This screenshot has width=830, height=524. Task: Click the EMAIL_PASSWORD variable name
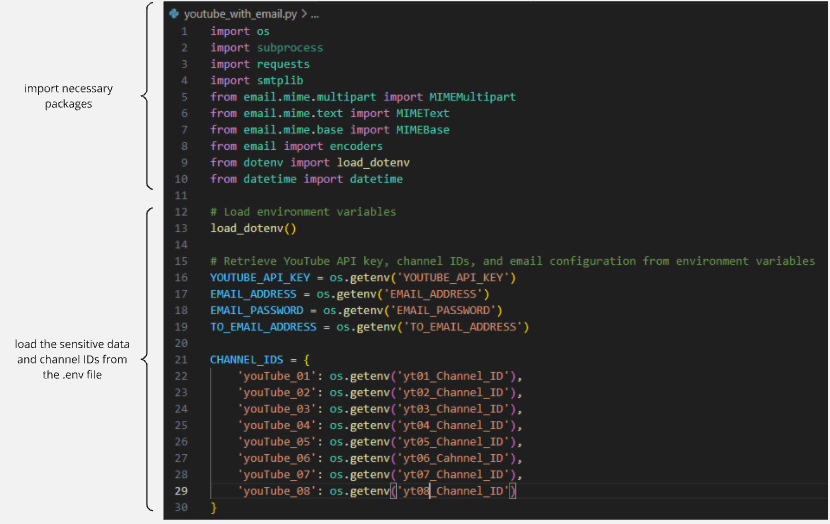pos(257,310)
